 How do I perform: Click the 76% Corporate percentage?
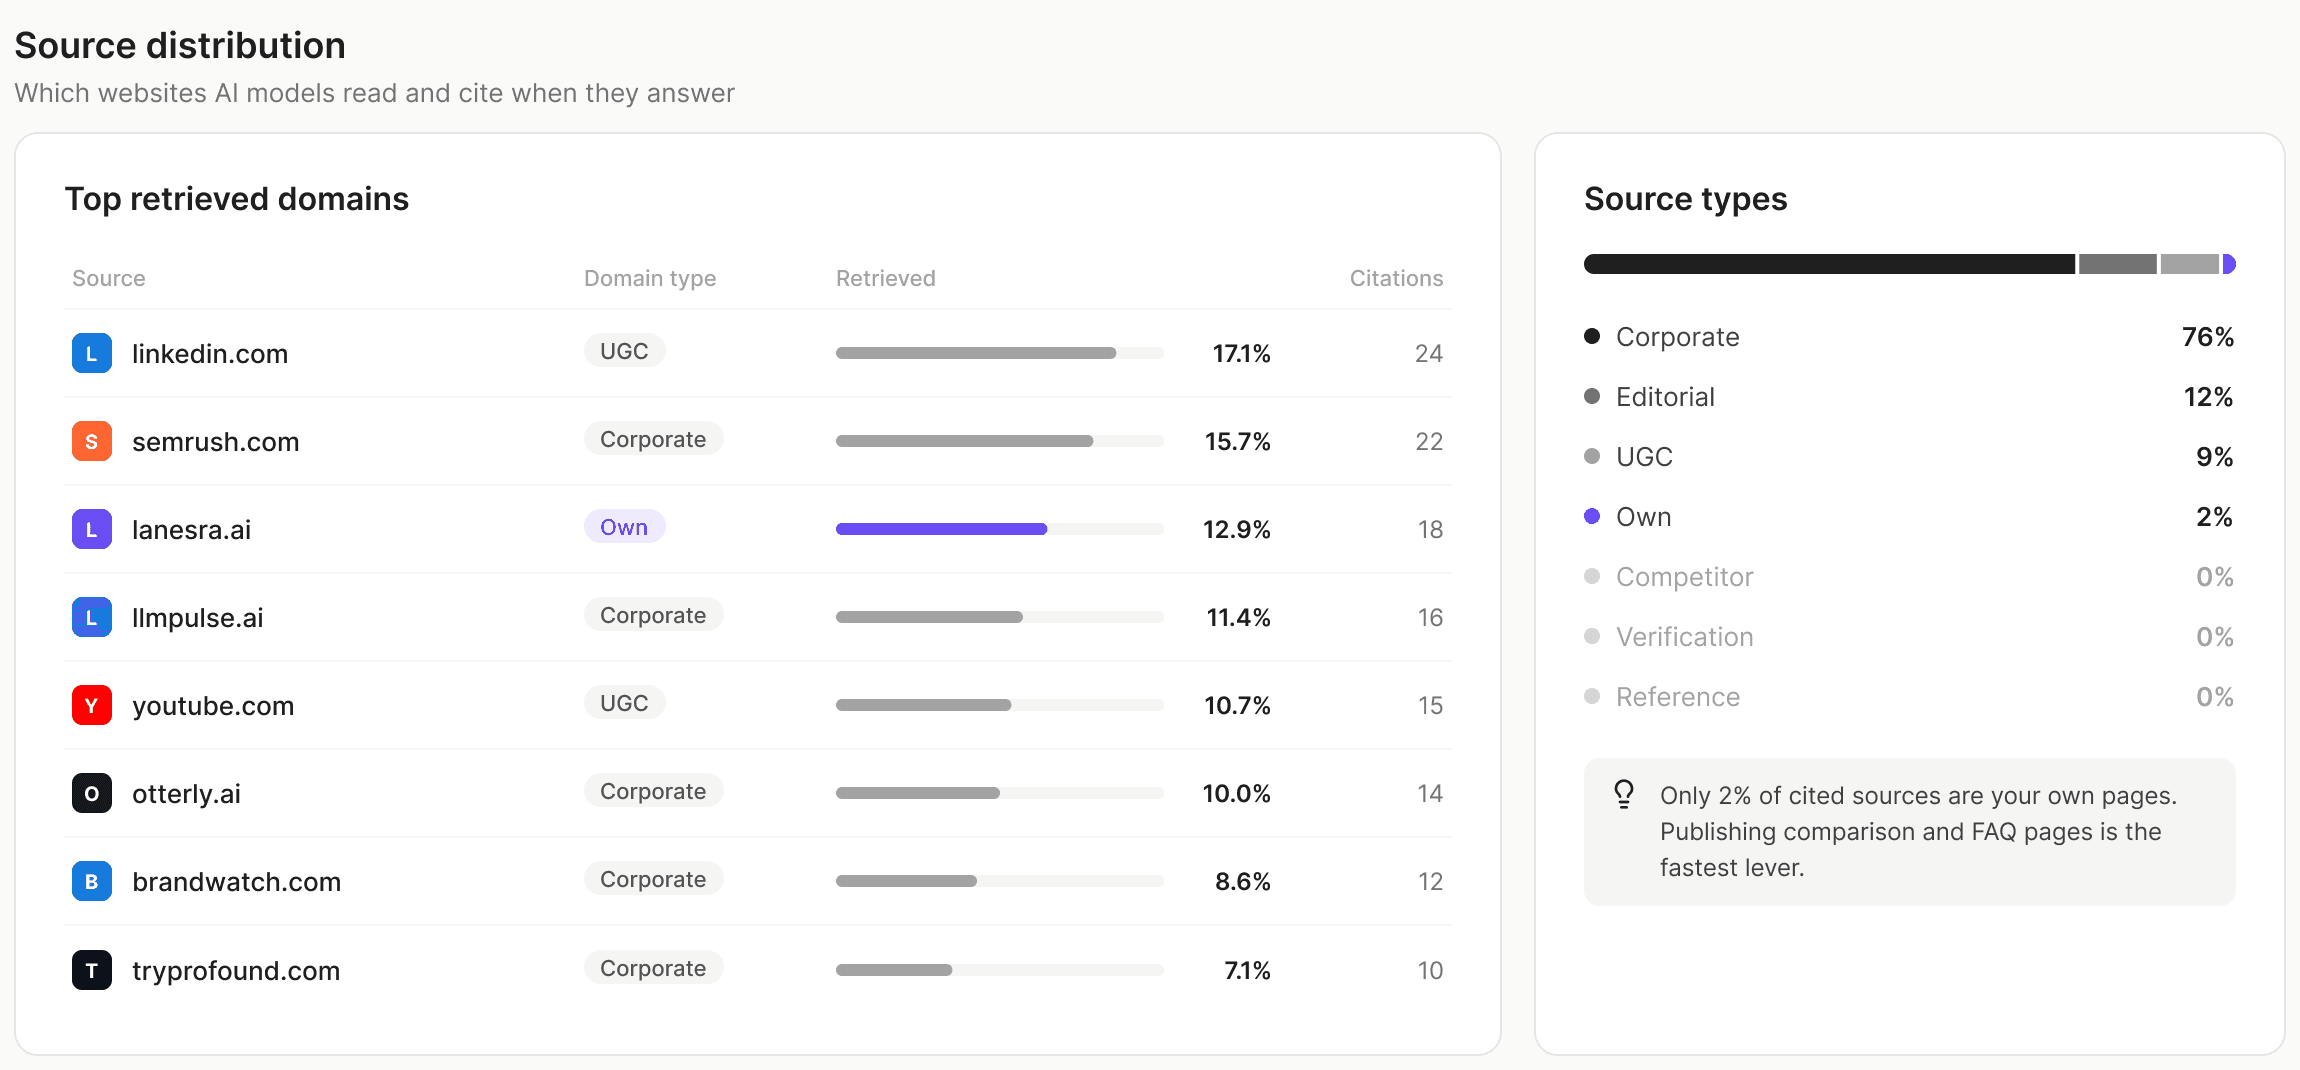(x=2208, y=337)
